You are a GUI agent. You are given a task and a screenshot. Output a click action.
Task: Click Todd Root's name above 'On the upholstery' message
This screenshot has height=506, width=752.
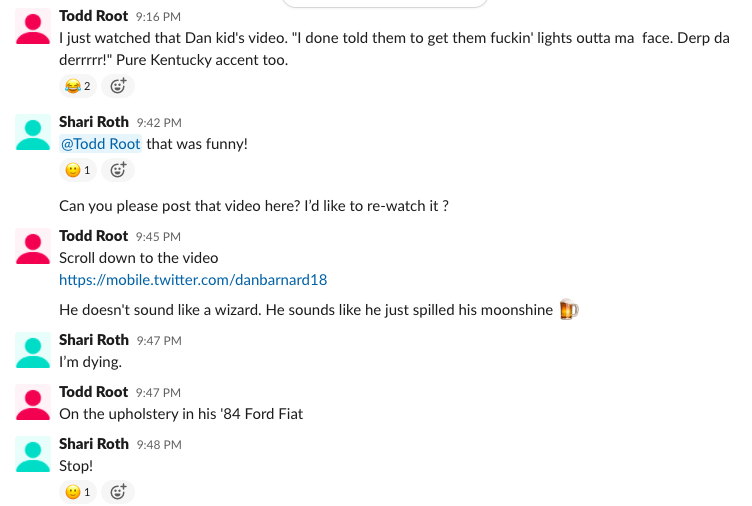[94, 392]
